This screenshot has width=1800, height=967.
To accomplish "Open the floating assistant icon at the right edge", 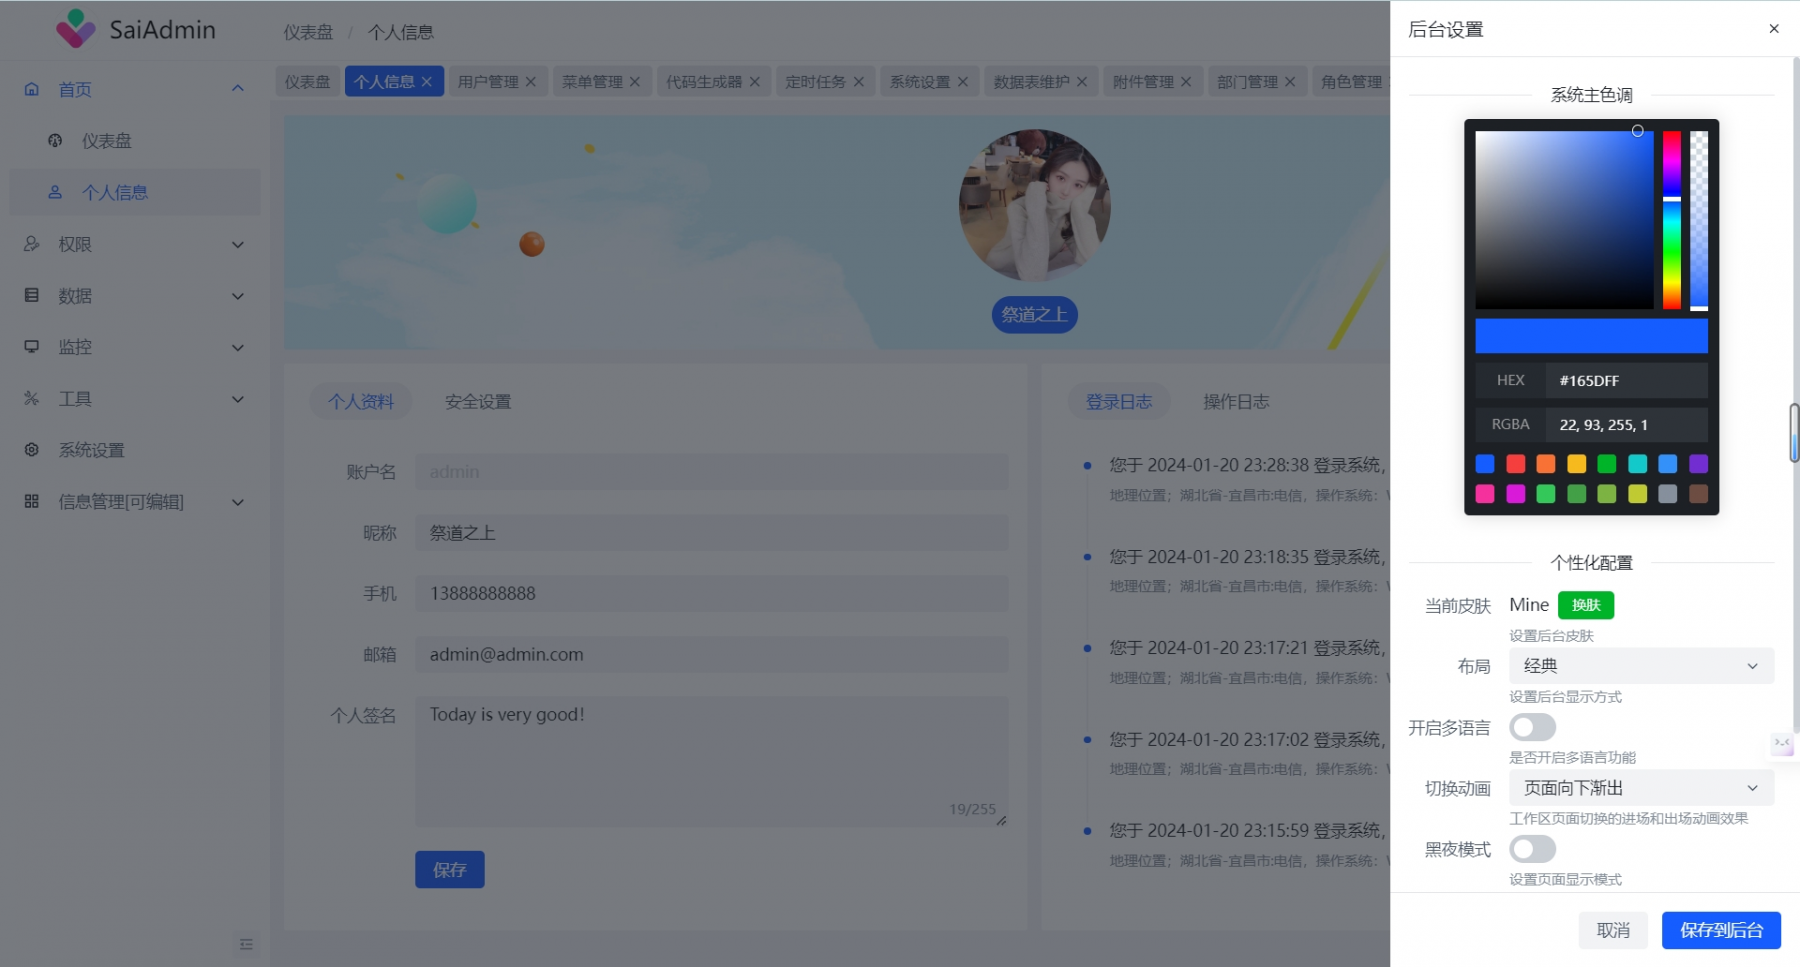I will [1782, 744].
